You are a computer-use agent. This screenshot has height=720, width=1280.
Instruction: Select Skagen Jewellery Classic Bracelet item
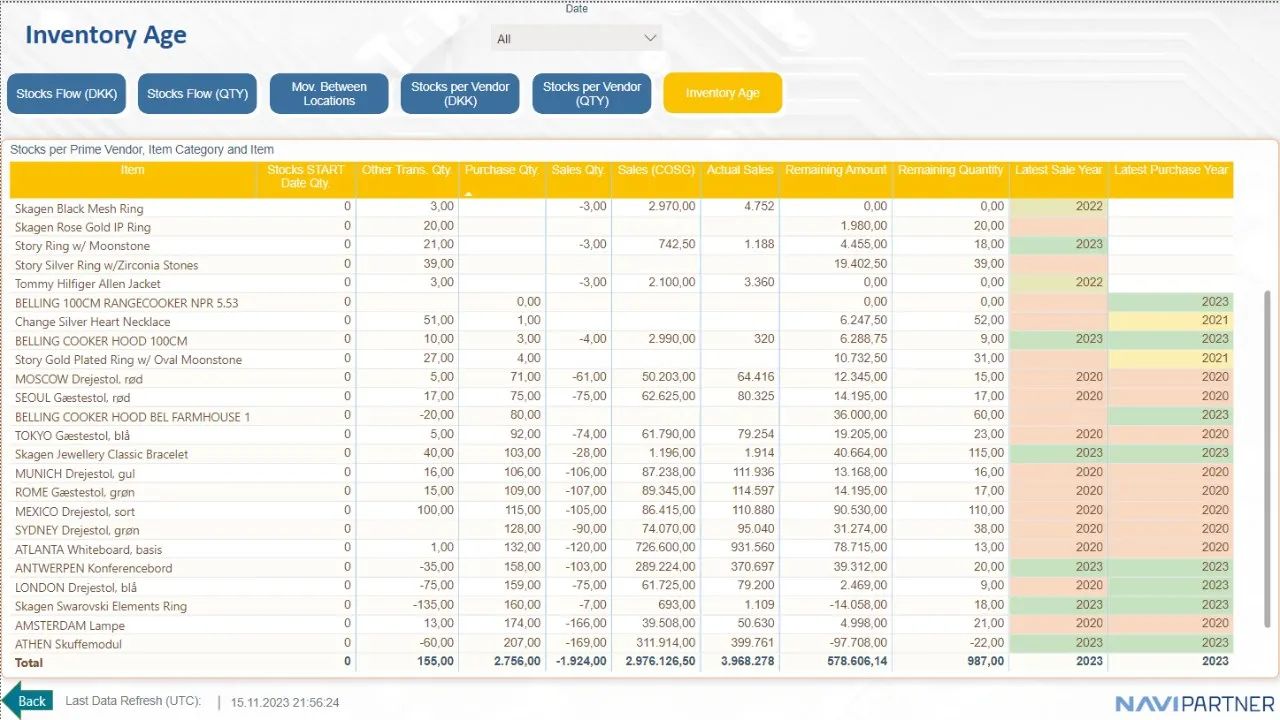pyautogui.click(x=102, y=454)
